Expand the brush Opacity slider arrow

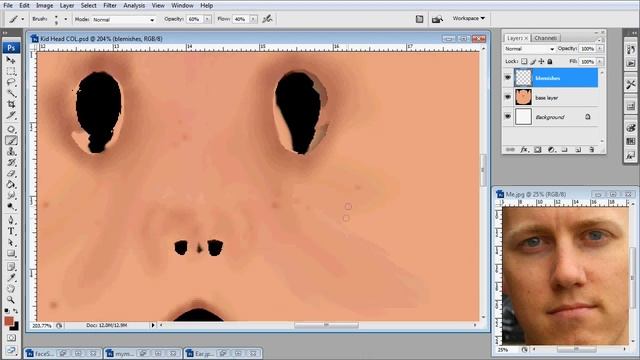(x=207, y=19)
